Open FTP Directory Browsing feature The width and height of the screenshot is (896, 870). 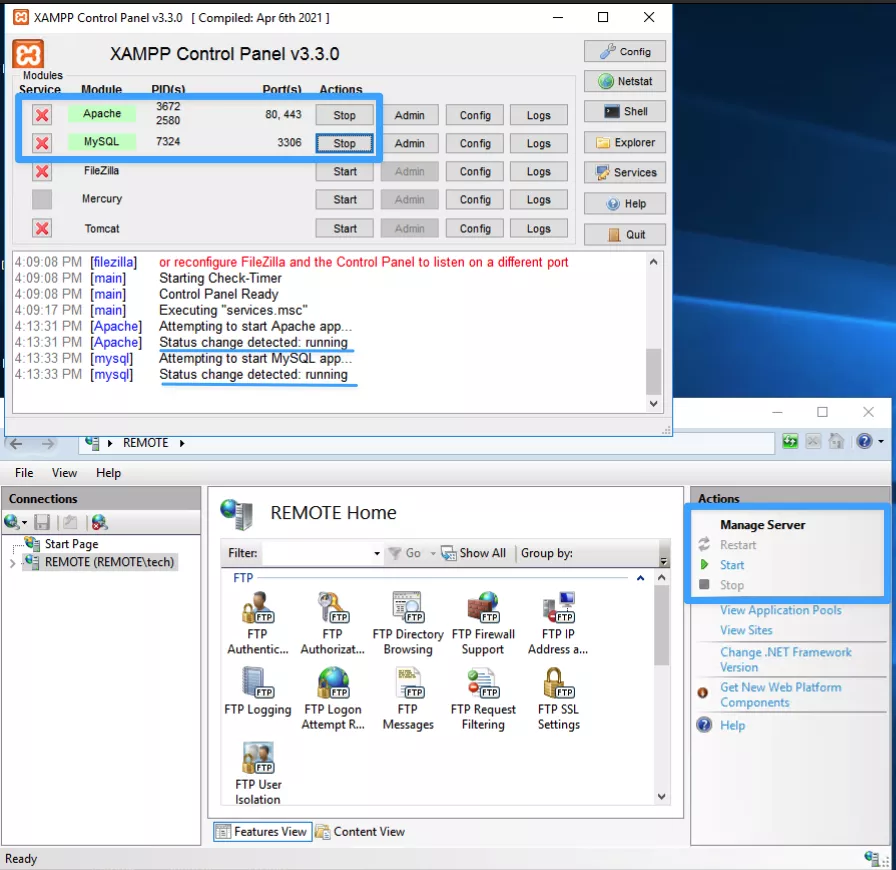pos(408,620)
